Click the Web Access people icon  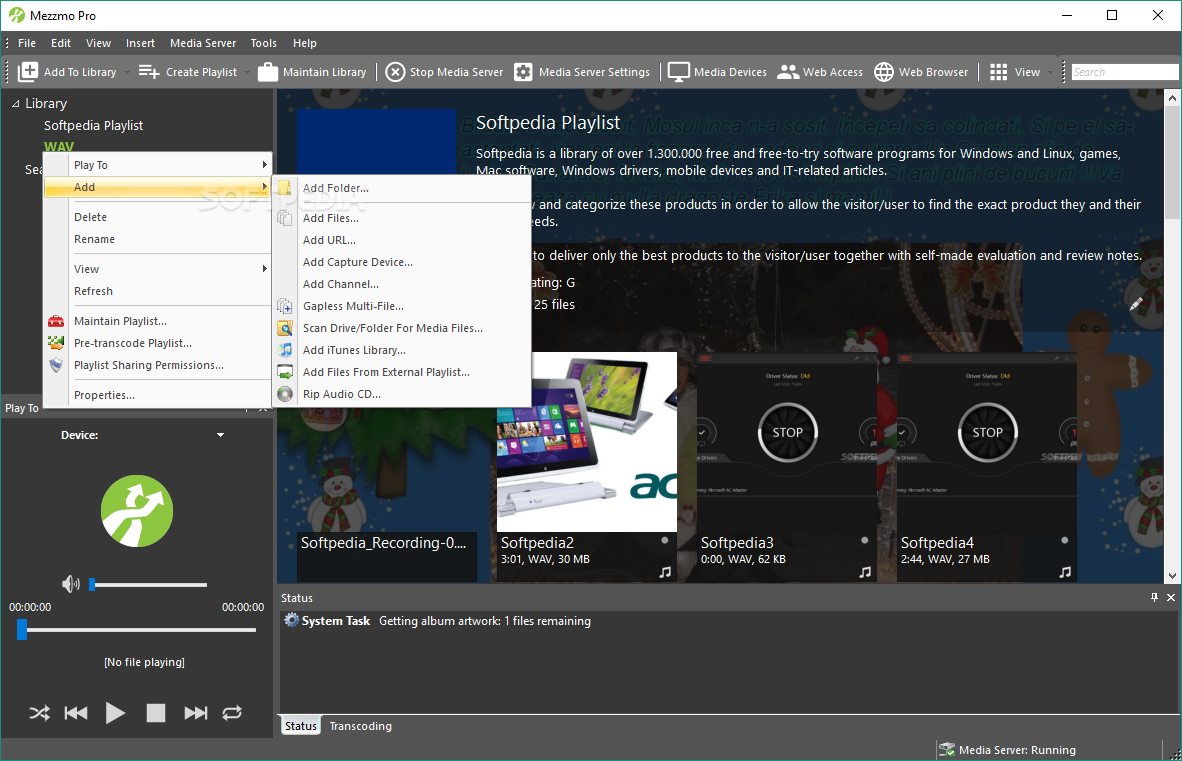(788, 72)
